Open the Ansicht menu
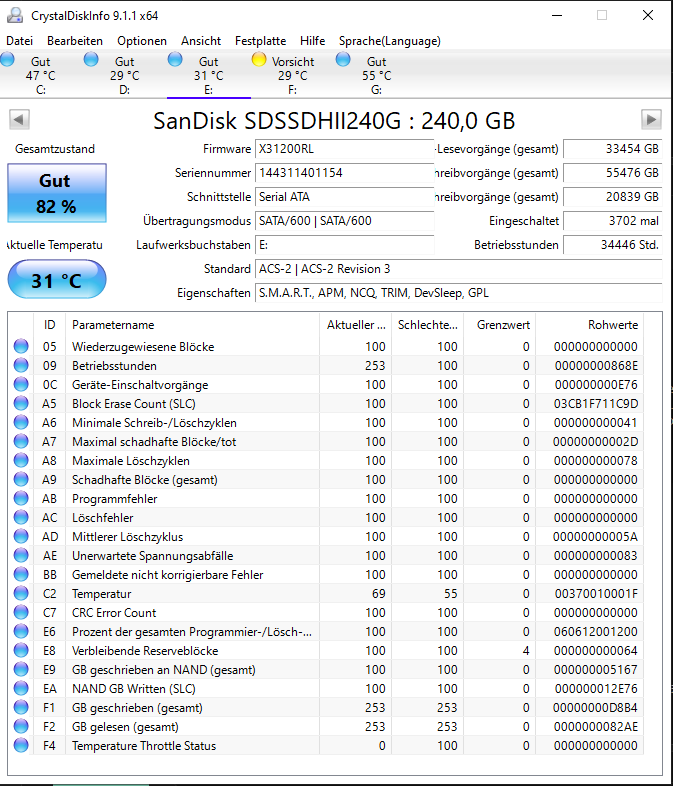This screenshot has width=673, height=786. click(x=201, y=41)
